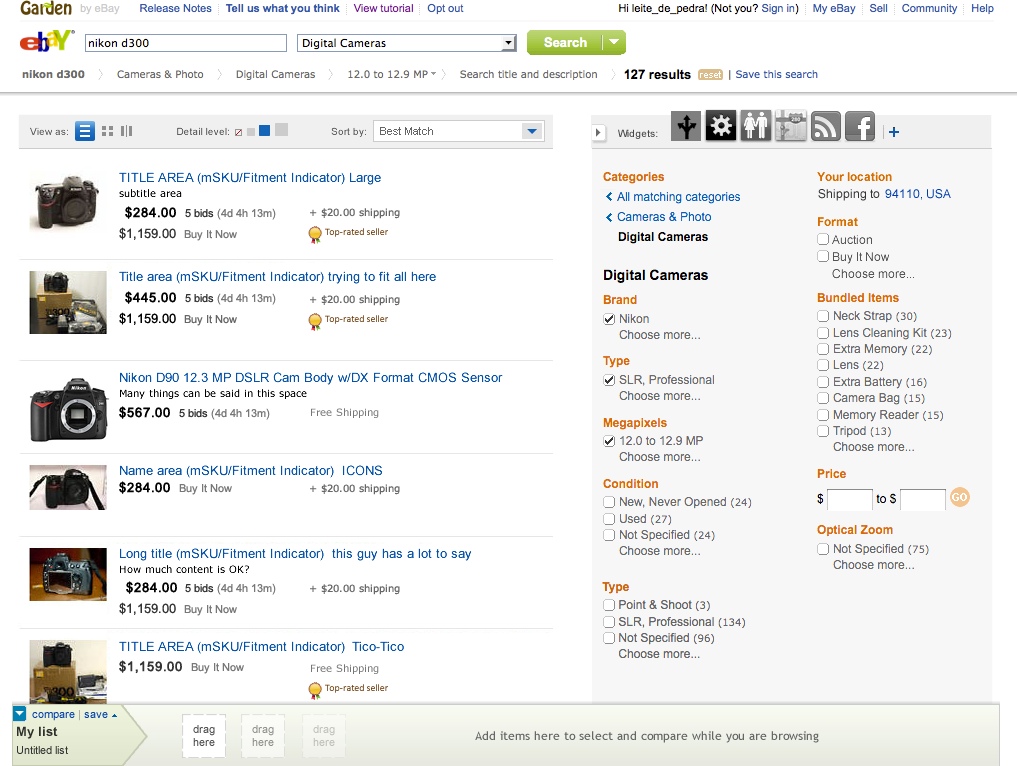Click Top-rated seller badge on Tico-Tico listing

click(x=348, y=689)
